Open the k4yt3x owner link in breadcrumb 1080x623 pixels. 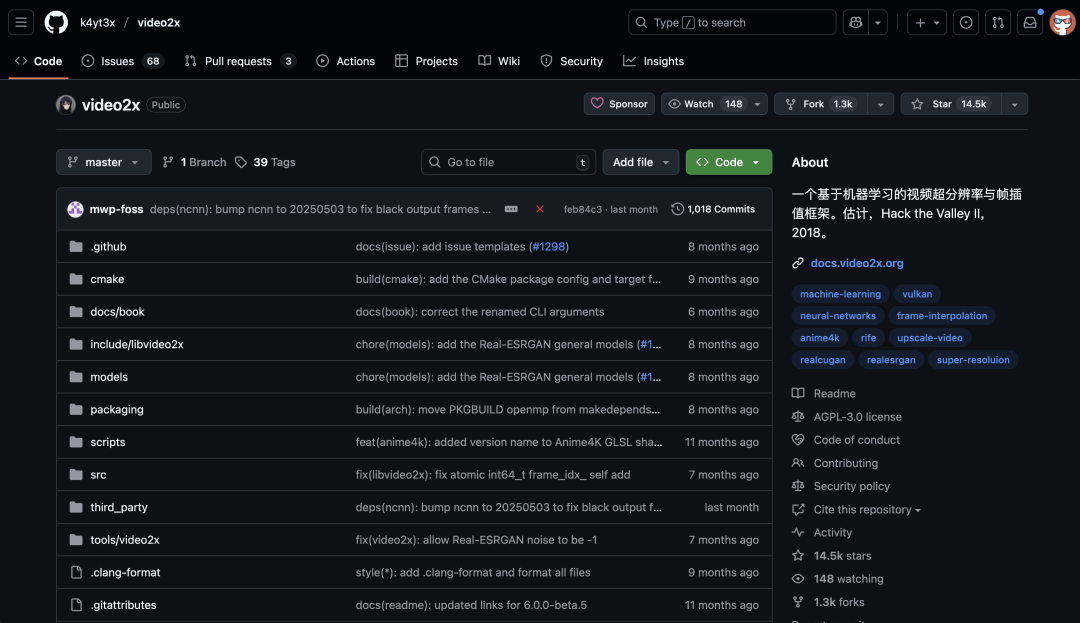coord(98,23)
